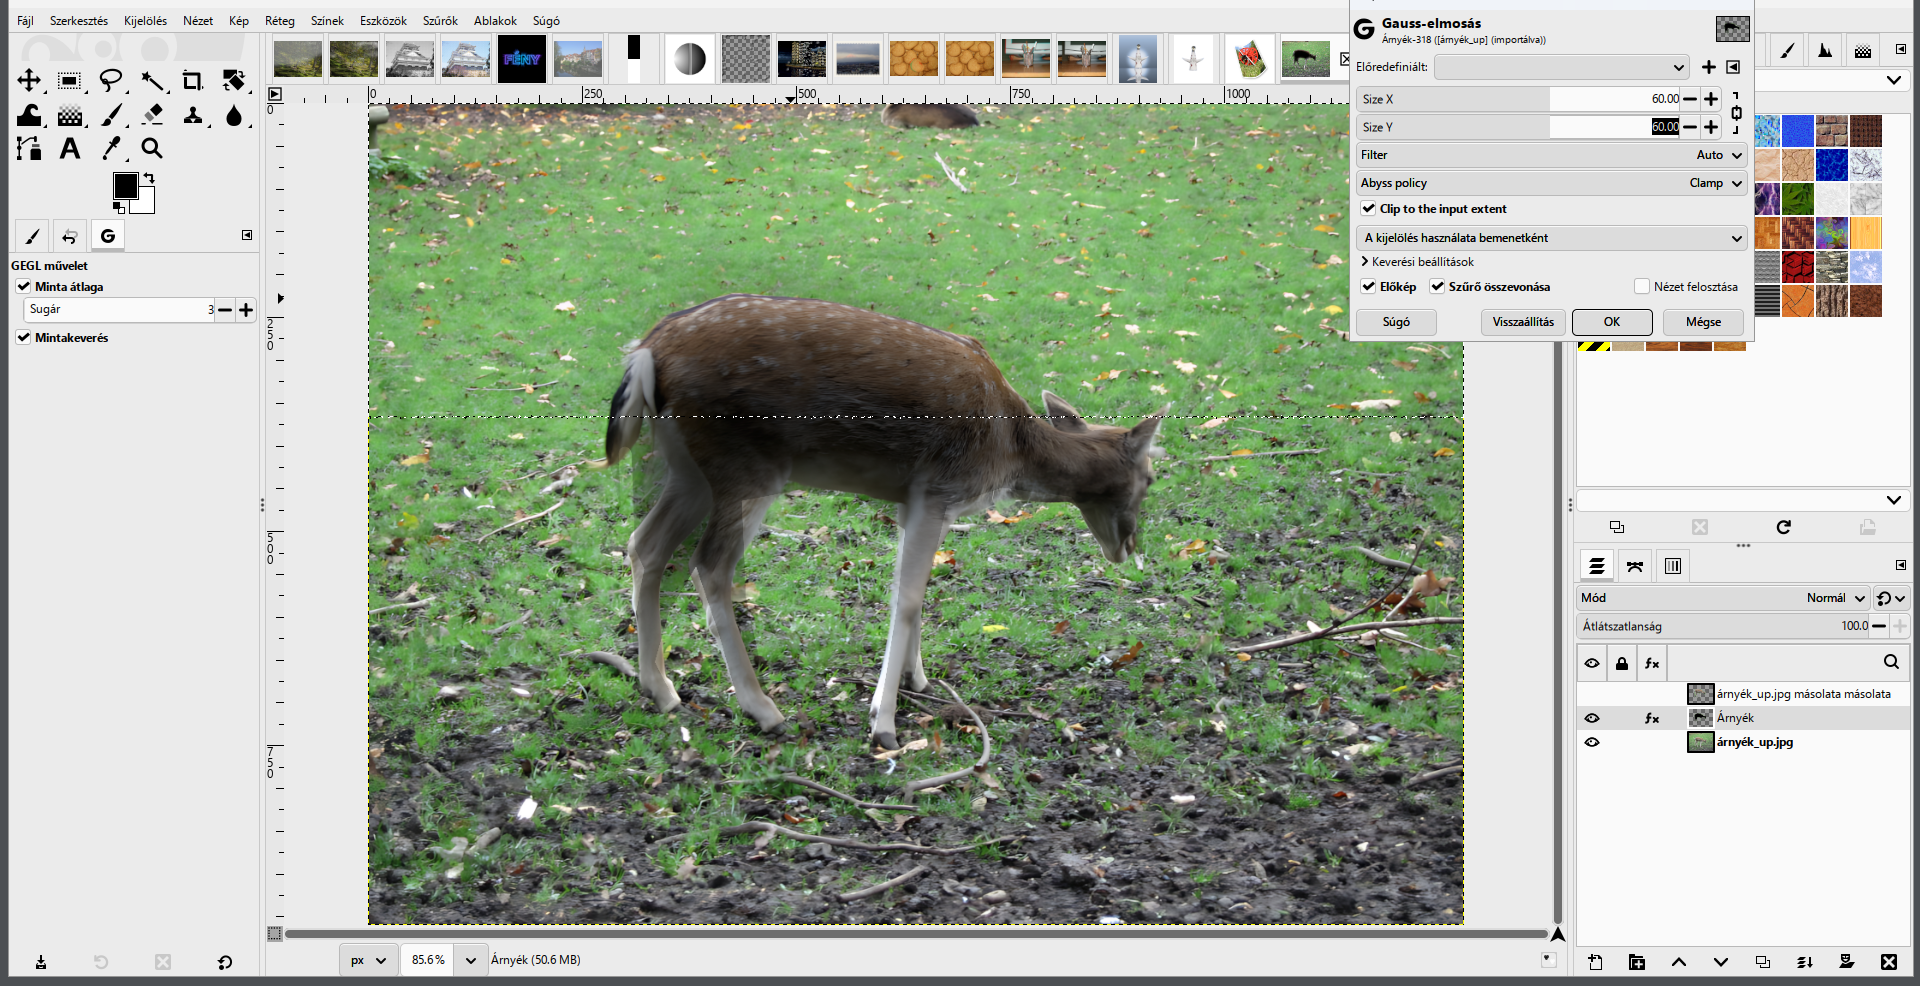
Task: Hide the árnyék_up.jpg layer
Action: click(1592, 742)
